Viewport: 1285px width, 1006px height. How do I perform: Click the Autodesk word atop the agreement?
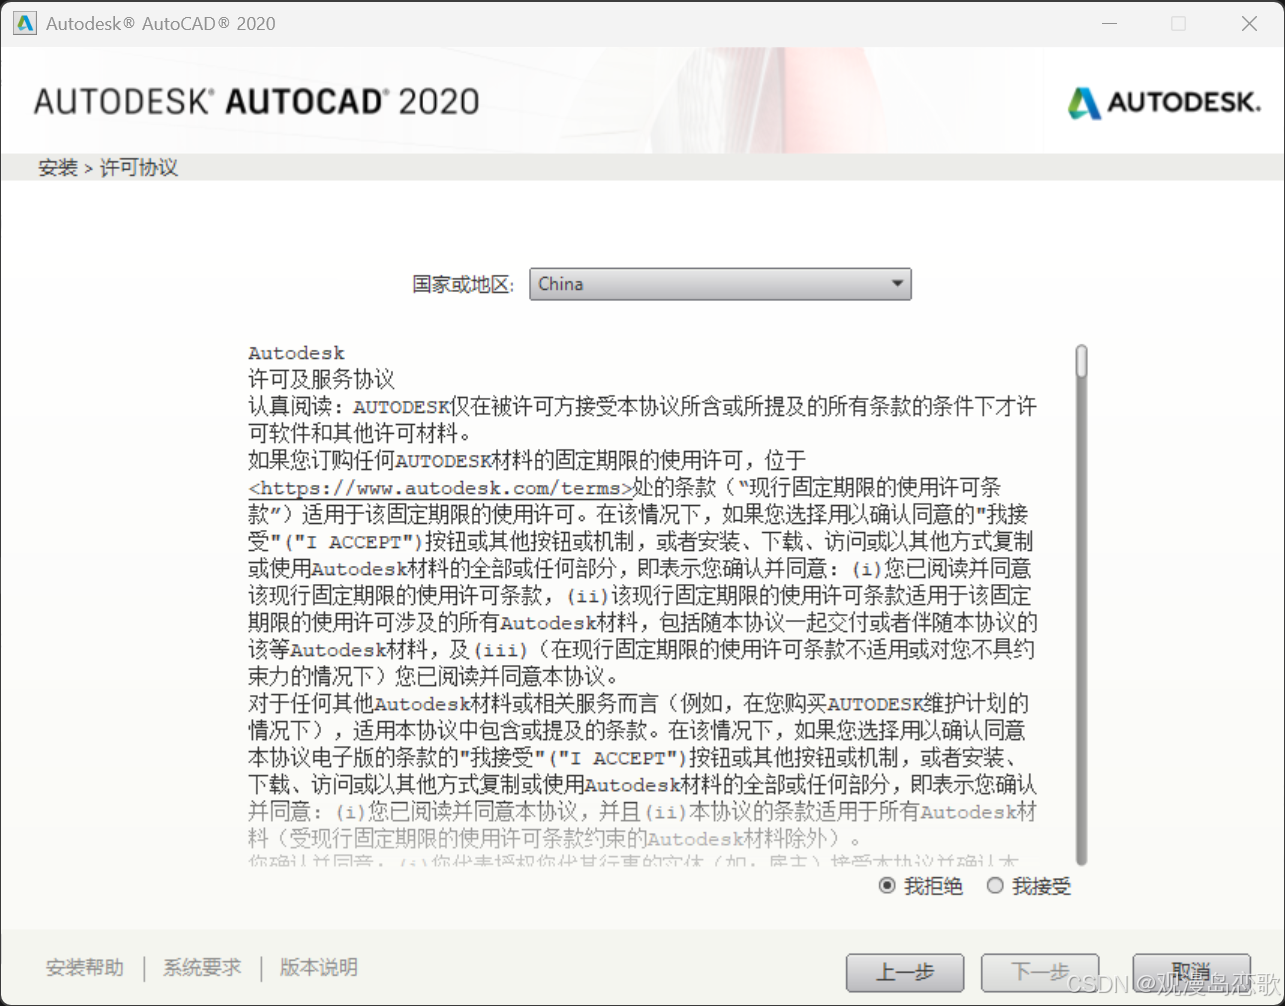(297, 353)
